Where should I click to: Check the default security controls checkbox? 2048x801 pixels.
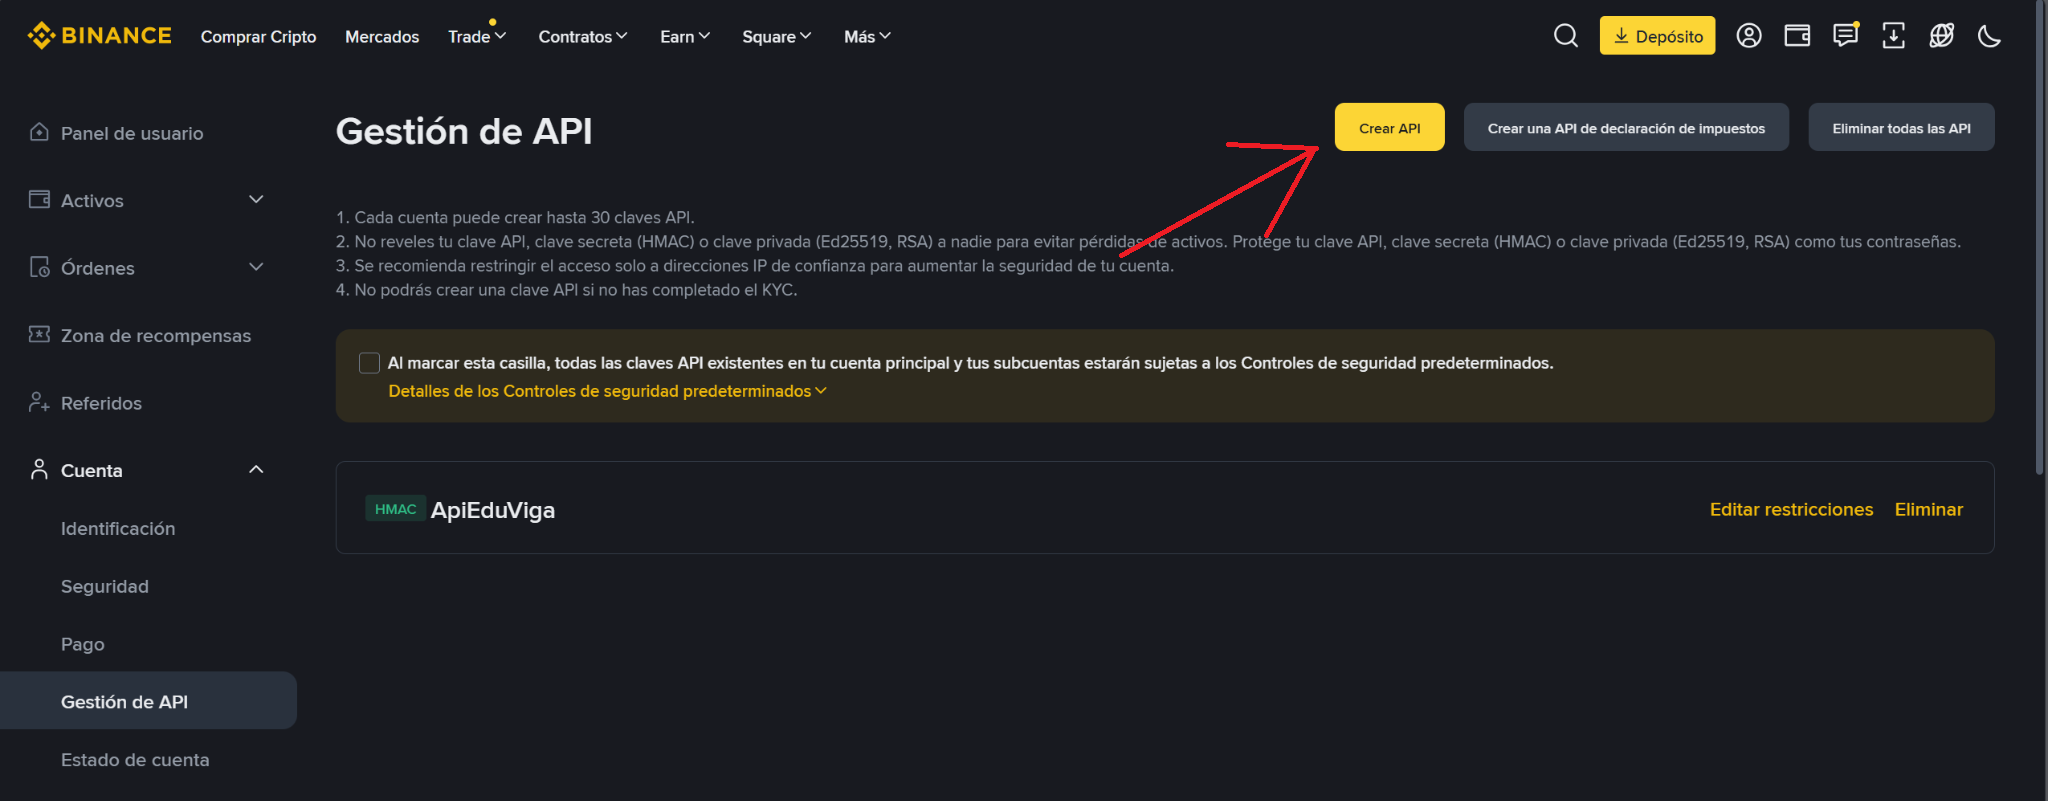(x=369, y=363)
